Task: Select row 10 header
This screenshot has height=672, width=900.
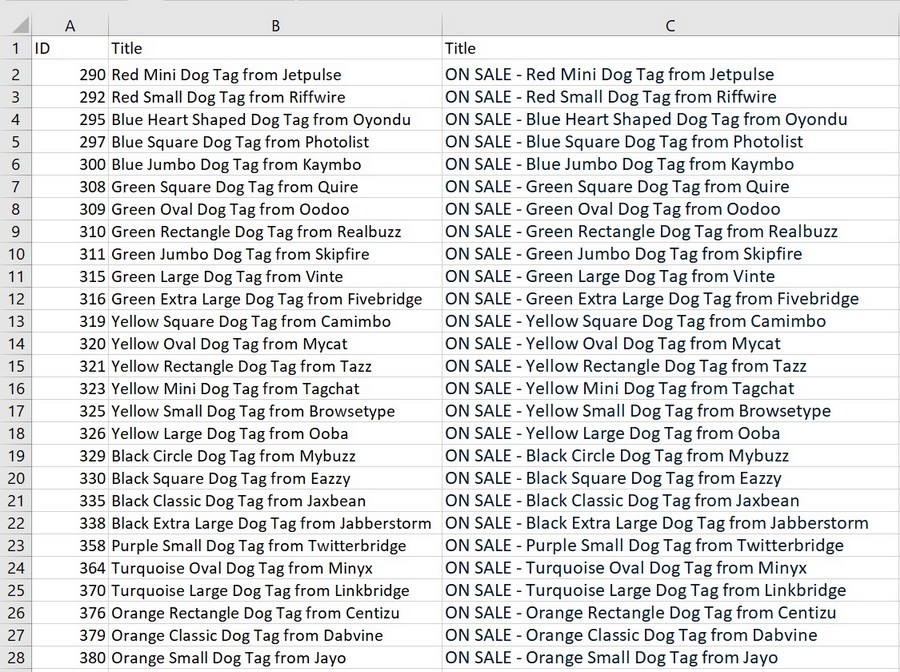Action: pyautogui.click(x=15, y=254)
